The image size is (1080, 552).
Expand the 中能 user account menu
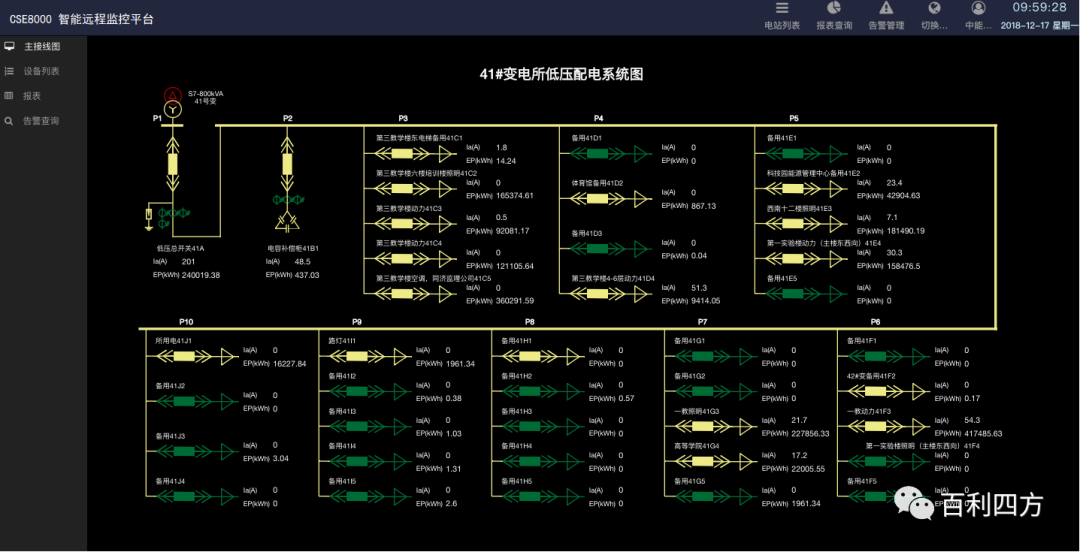[977, 8]
